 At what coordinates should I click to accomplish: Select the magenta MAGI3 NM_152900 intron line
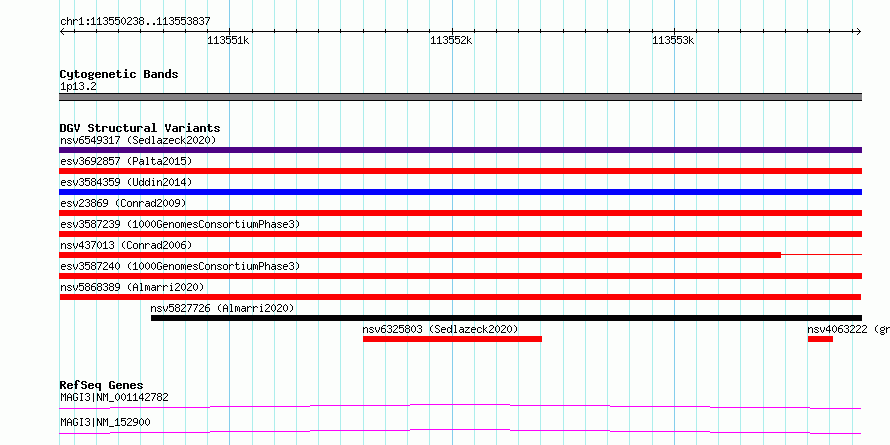tap(460, 431)
